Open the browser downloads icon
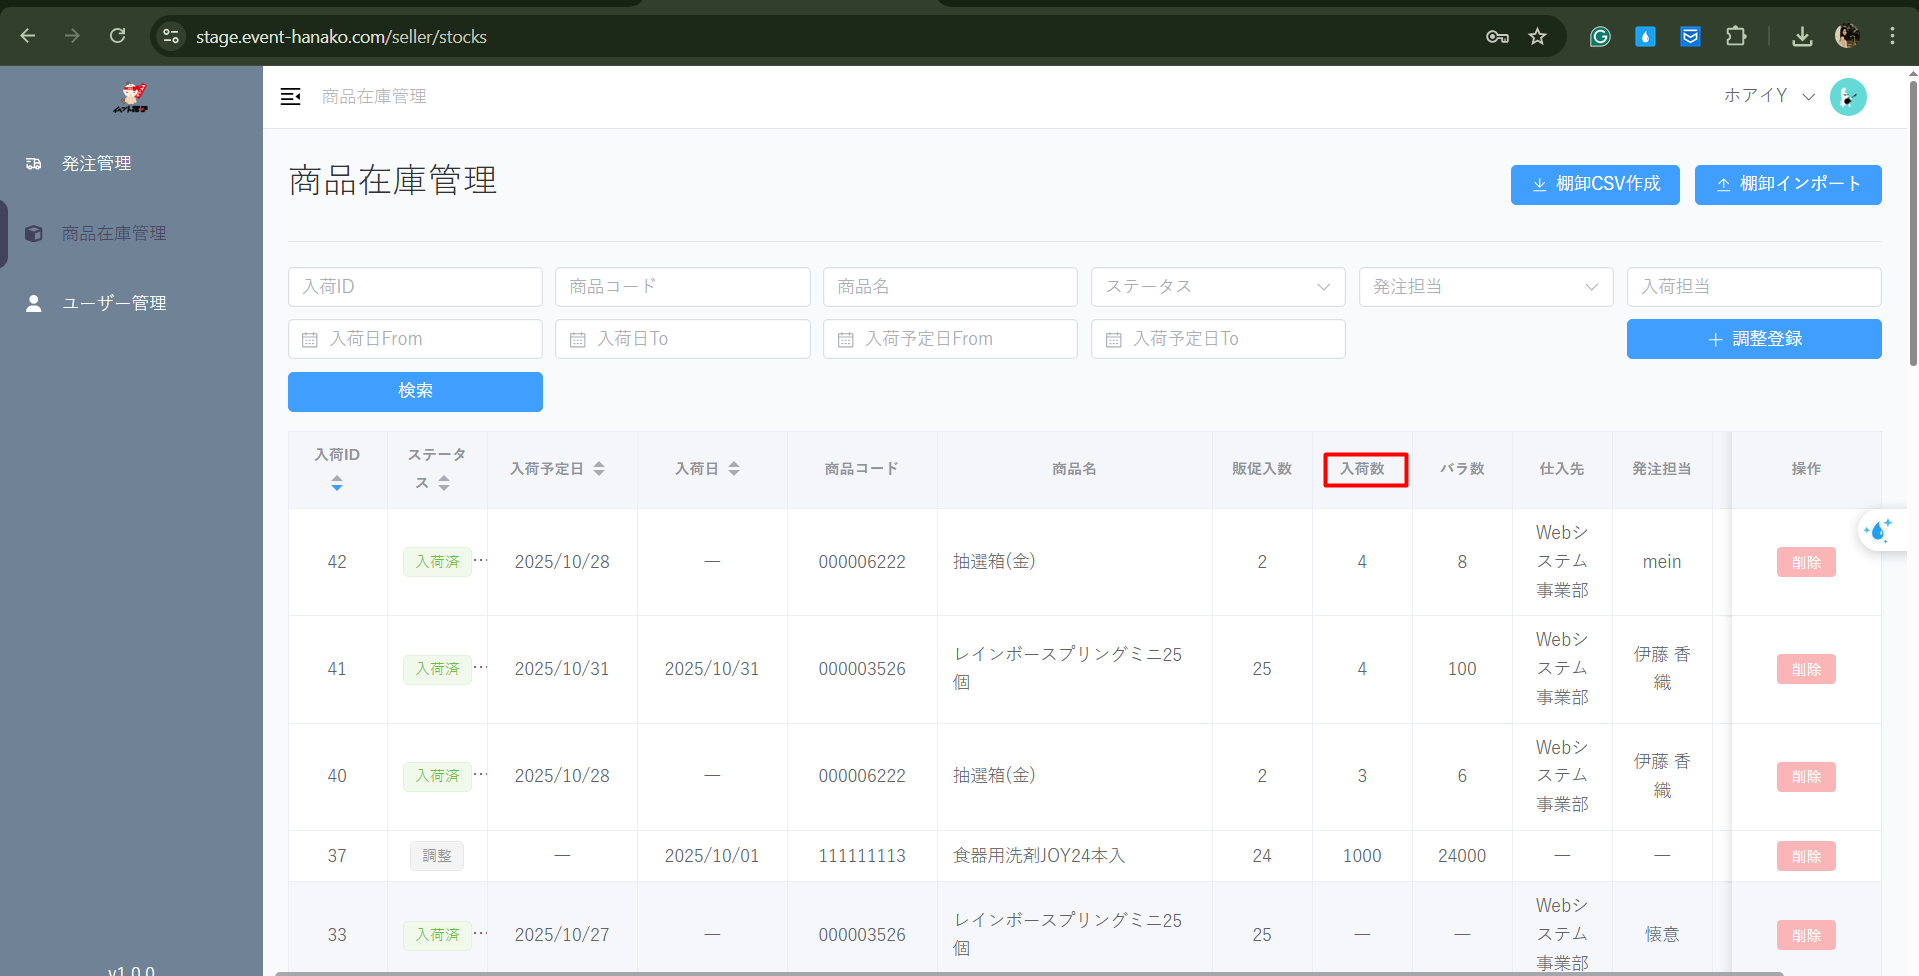Screen dimensions: 1919x976 tap(1802, 37)
